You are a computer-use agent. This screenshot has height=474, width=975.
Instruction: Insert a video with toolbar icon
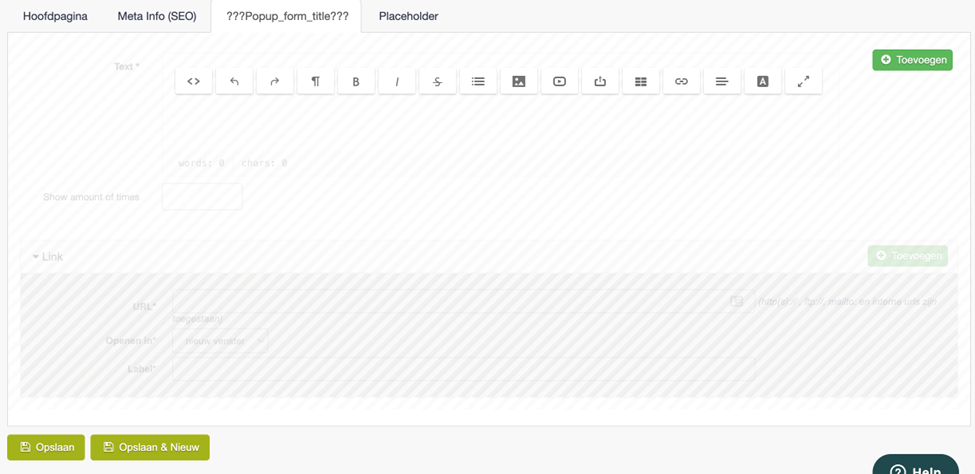560,81
